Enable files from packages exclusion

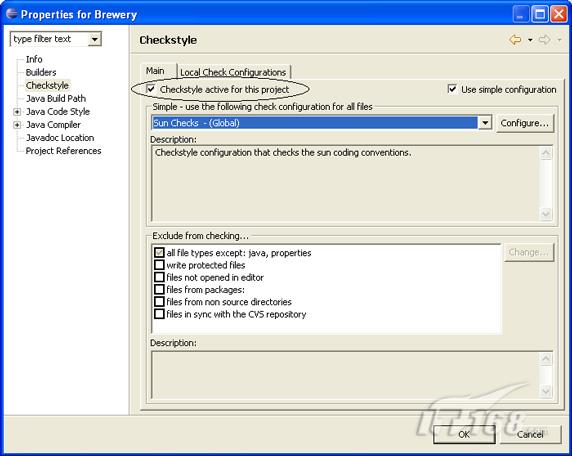tap(159, 290)
